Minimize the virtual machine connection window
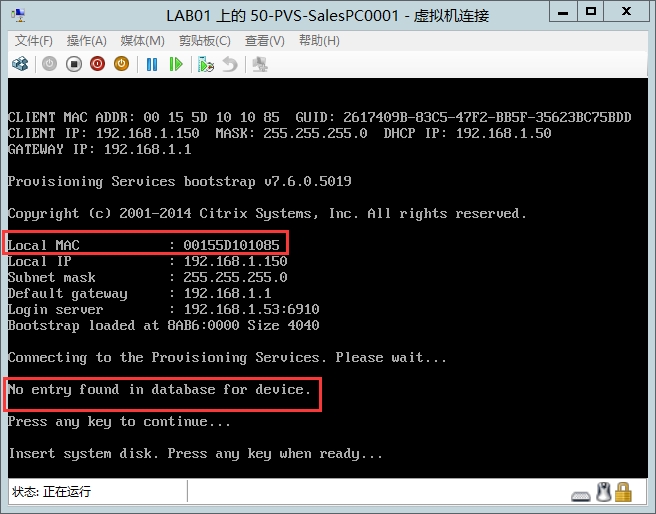This screenshot has height=514, width=656. coord(563,12)
